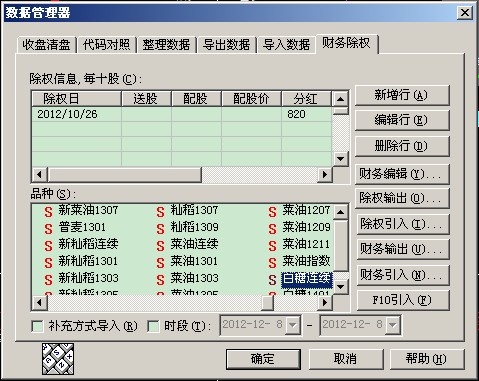Click the down arrow of the 除权信息 table scrollbar
Image resolution: width=479 pixels, height=381 pixels.
[x=341, y=159]
